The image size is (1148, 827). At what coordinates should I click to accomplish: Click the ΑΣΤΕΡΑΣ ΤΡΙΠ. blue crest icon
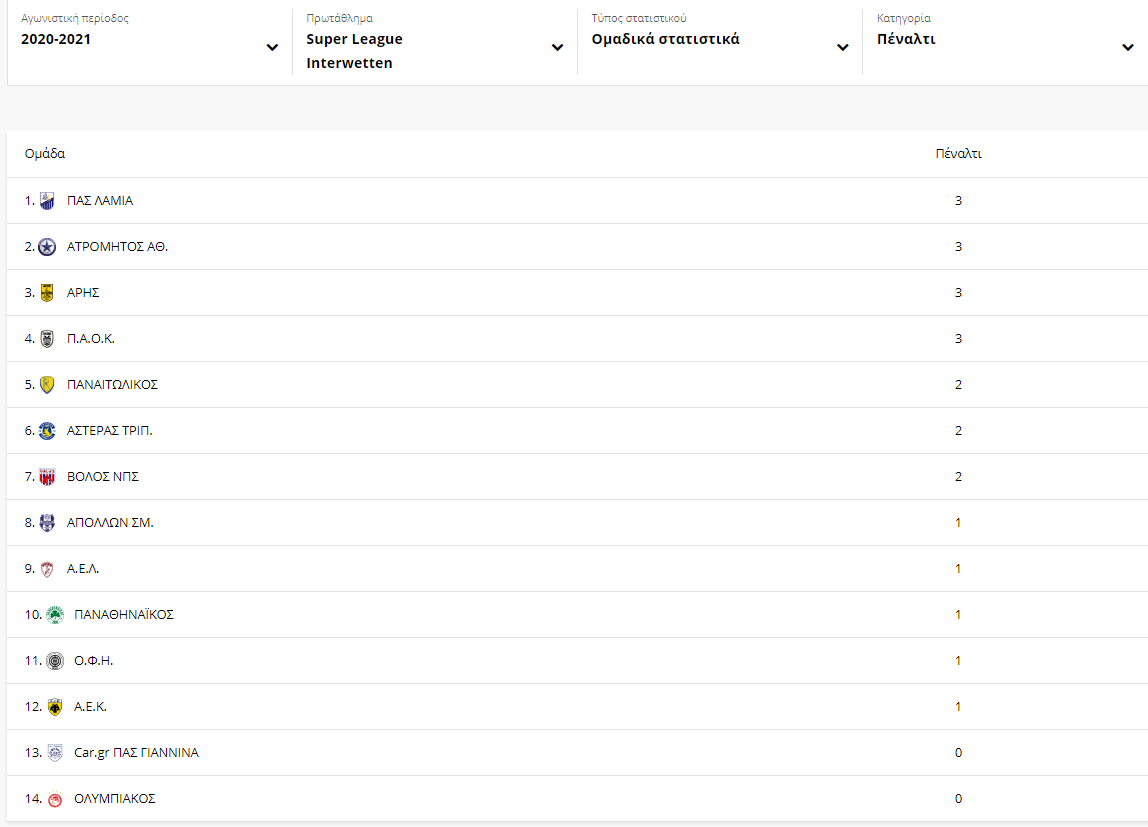47,431
